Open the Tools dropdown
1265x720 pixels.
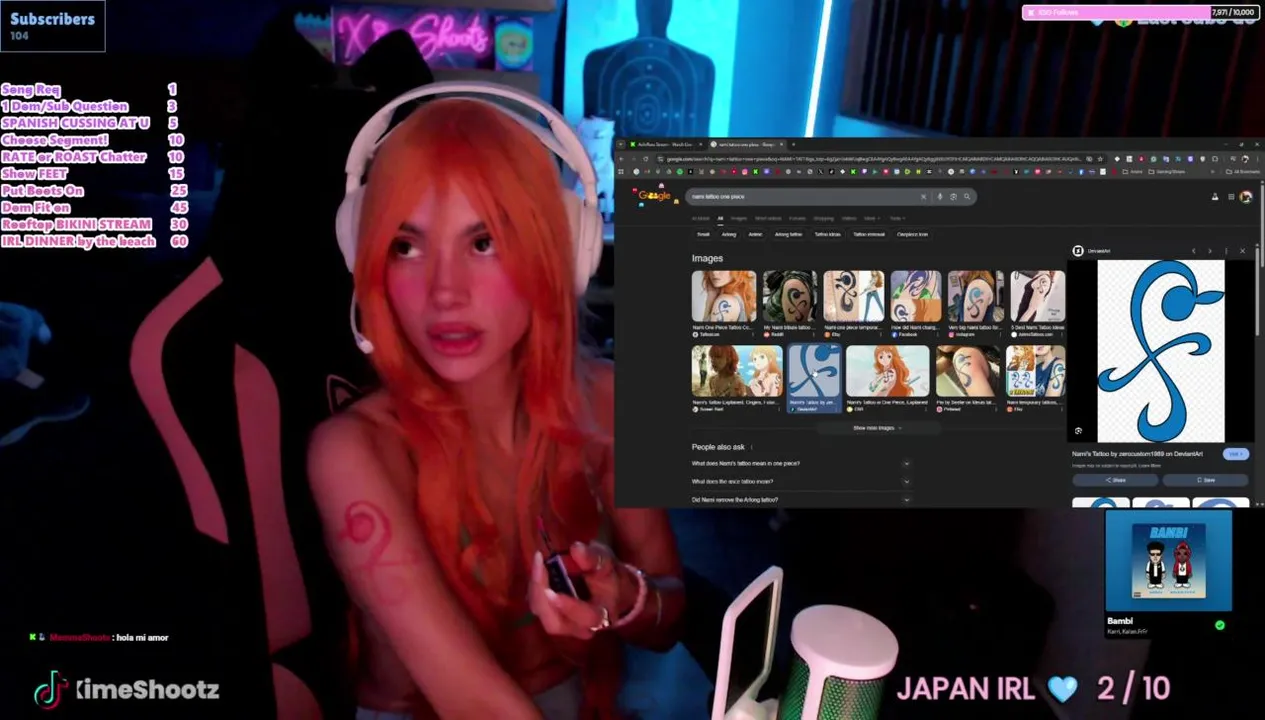[898, 218]
